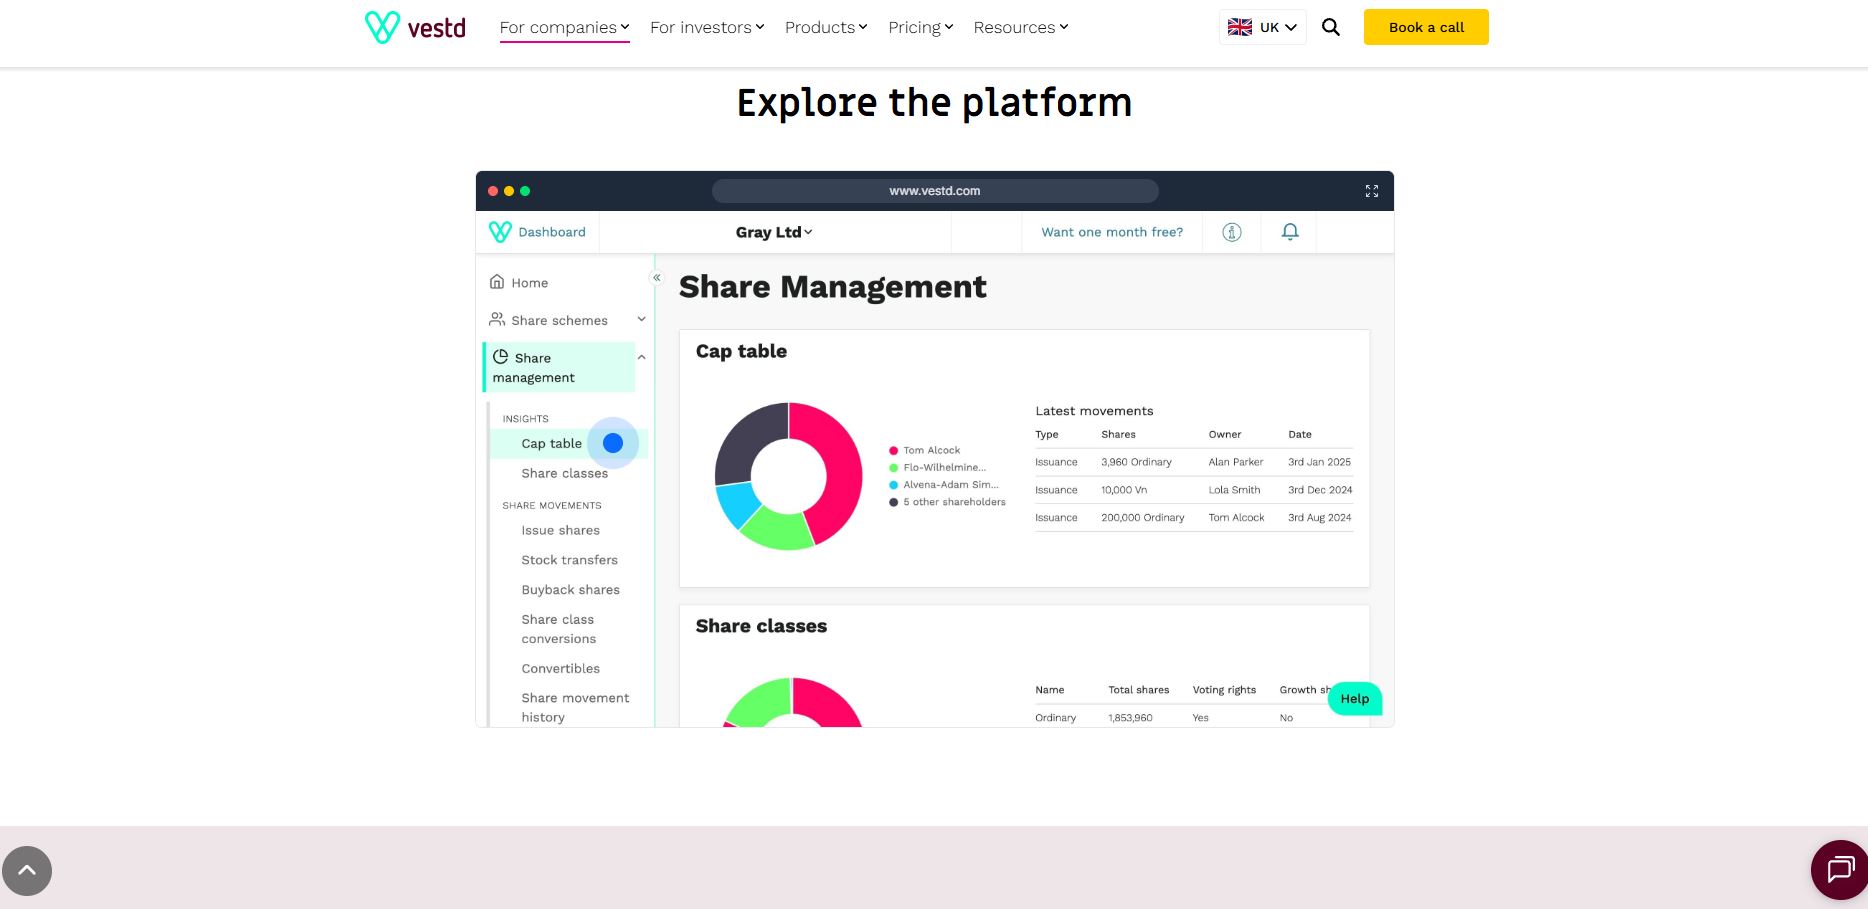Click the notifications bell icon
This screenshot has width=1868, height=909.
pos(1290,232)
